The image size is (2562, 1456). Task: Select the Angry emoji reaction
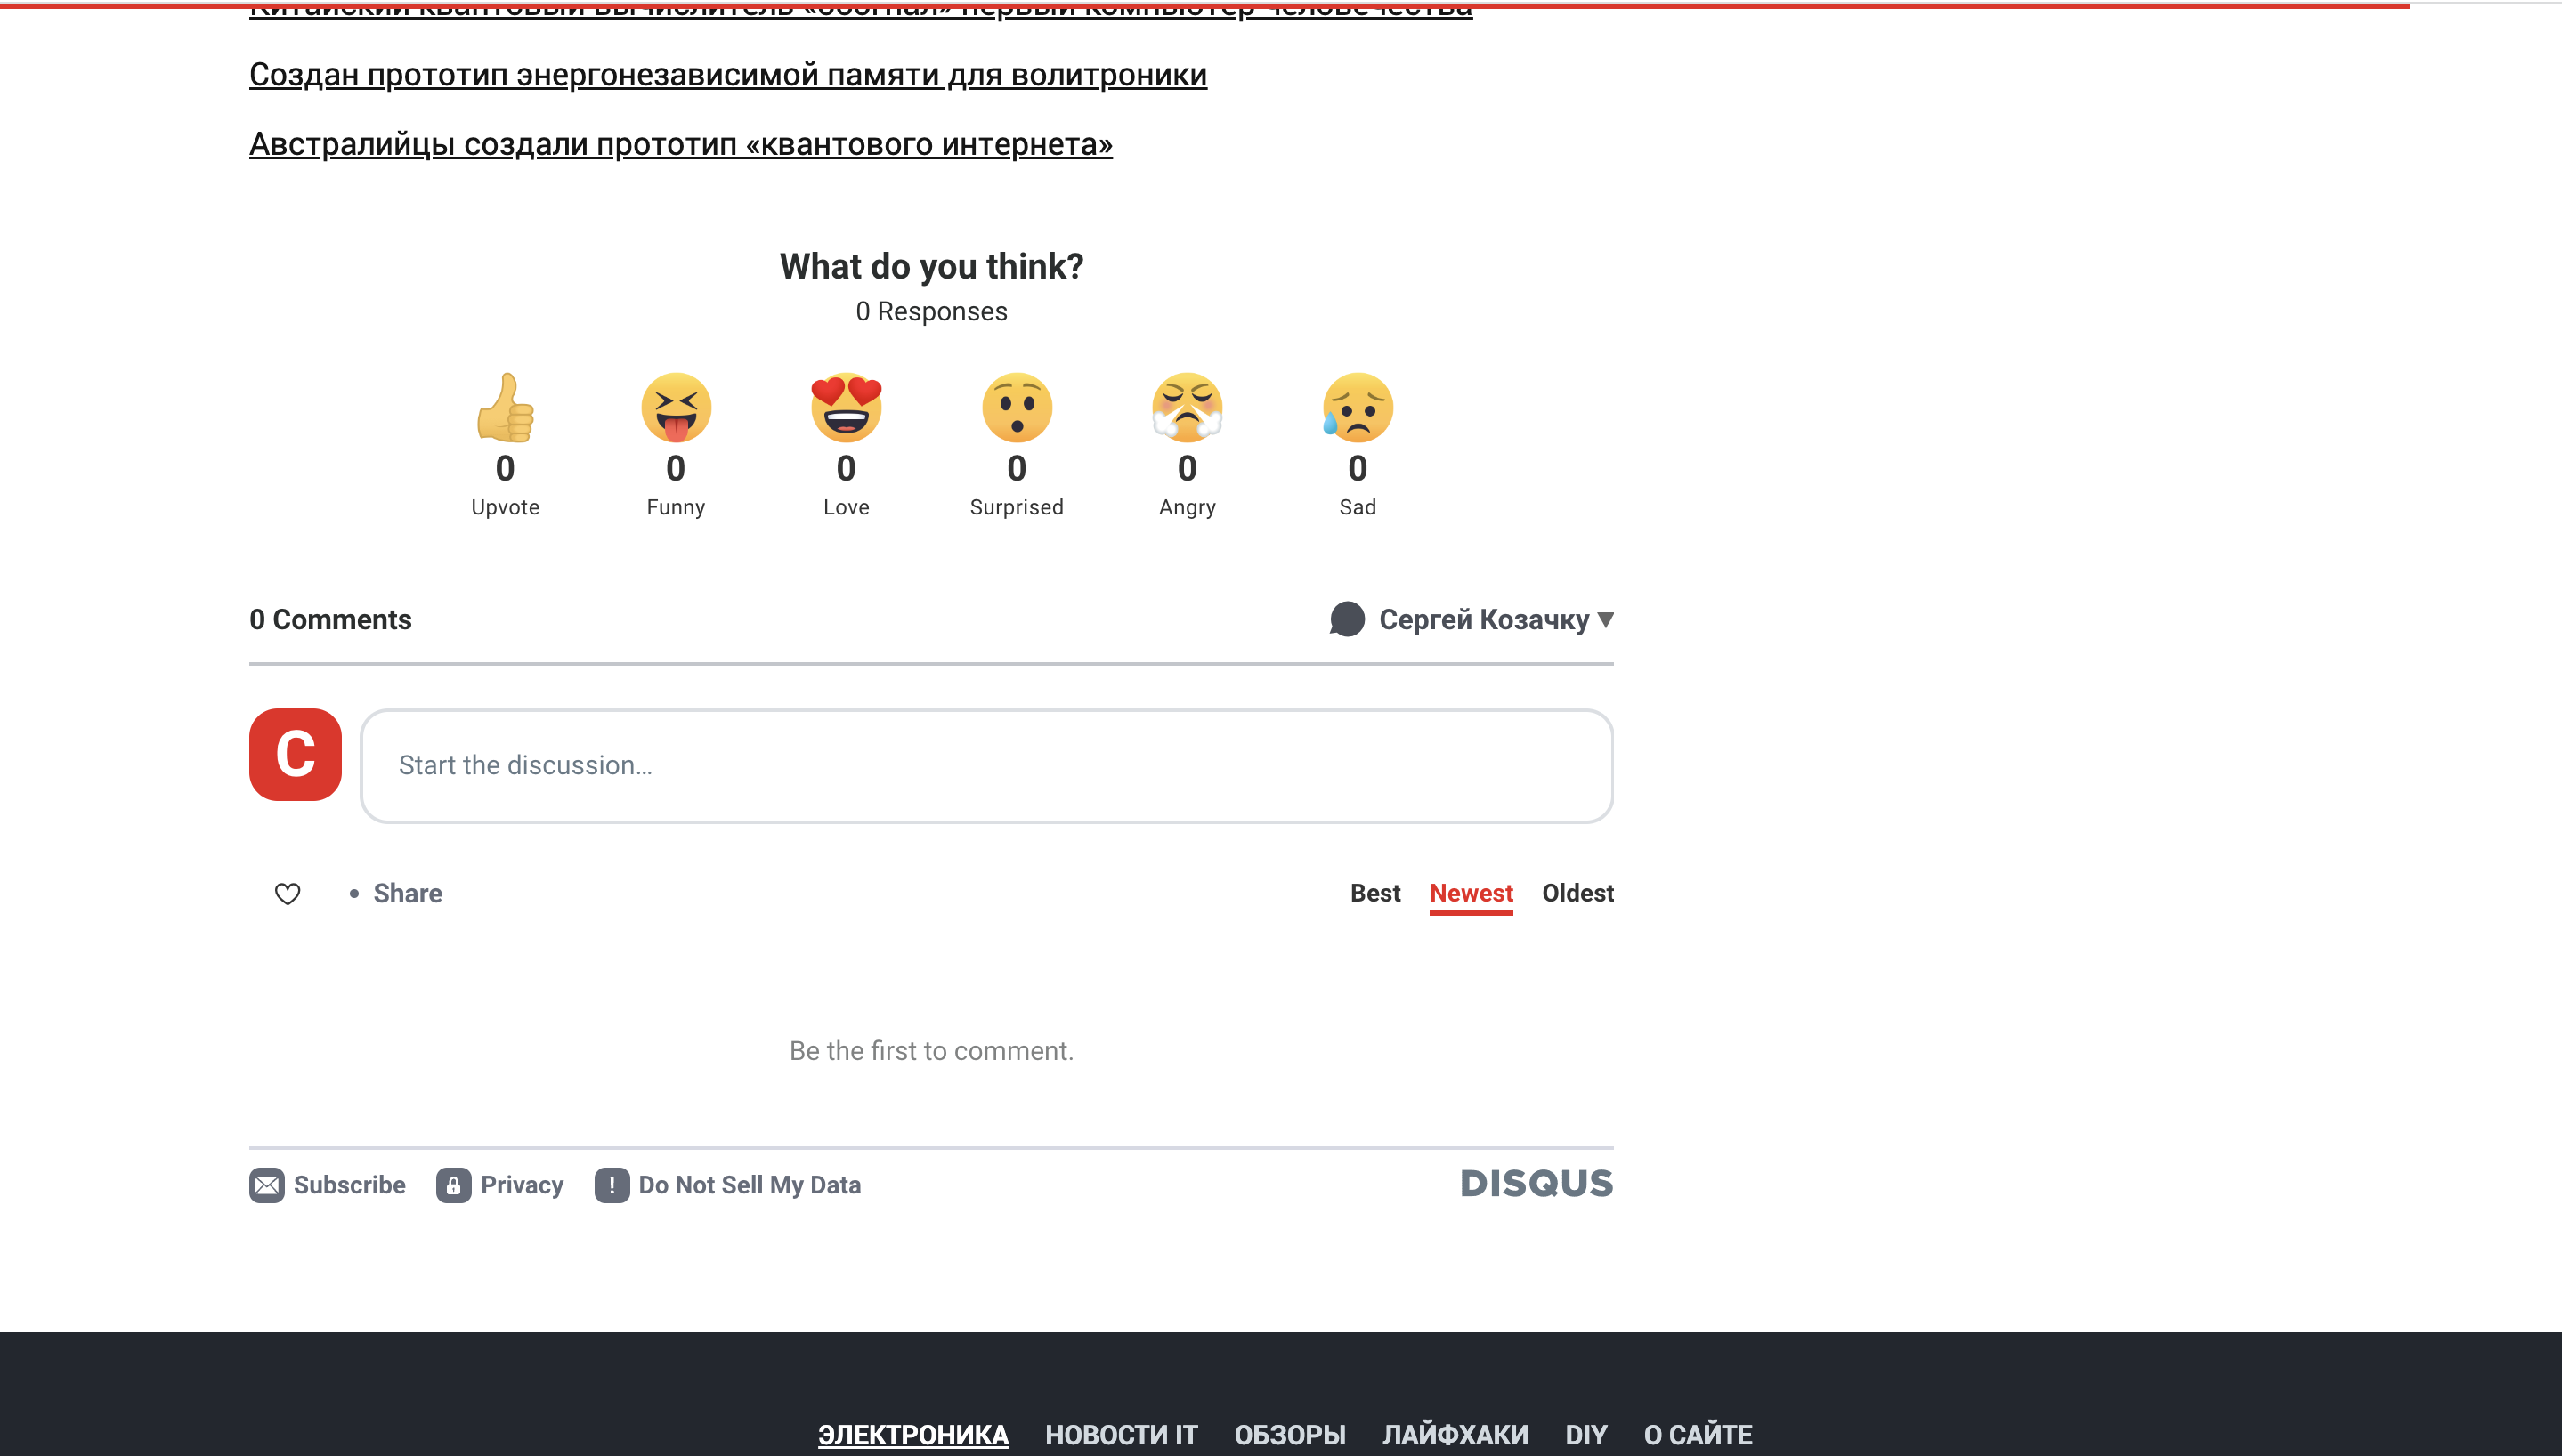pos(1187,408)
